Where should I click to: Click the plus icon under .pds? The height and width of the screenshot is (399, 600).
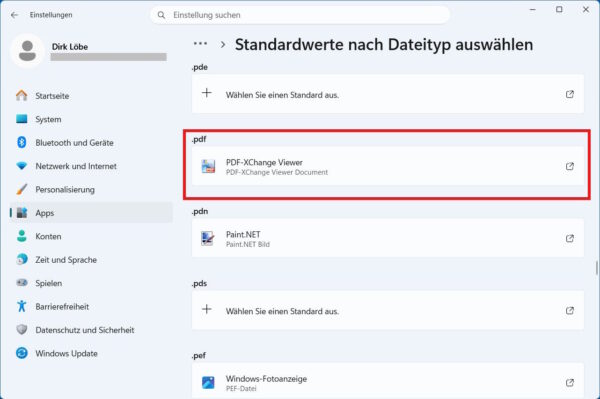(207, 309)
